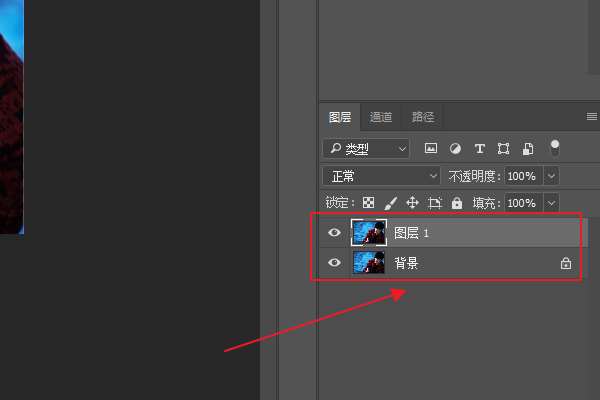600x400 pixels.
Task: Filter layers by smart object icon
Action: point(528,149)
